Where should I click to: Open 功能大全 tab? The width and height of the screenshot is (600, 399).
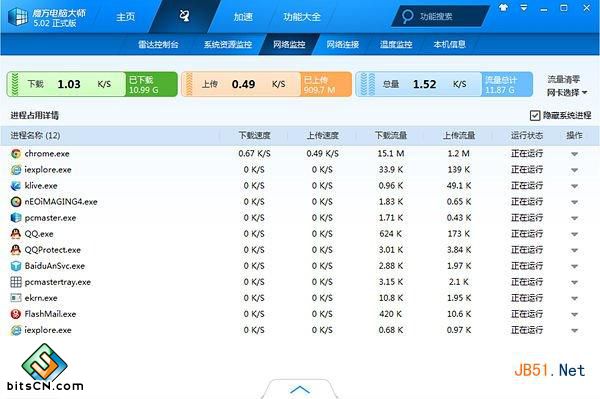pyautogui.click(x=302, y=17)
